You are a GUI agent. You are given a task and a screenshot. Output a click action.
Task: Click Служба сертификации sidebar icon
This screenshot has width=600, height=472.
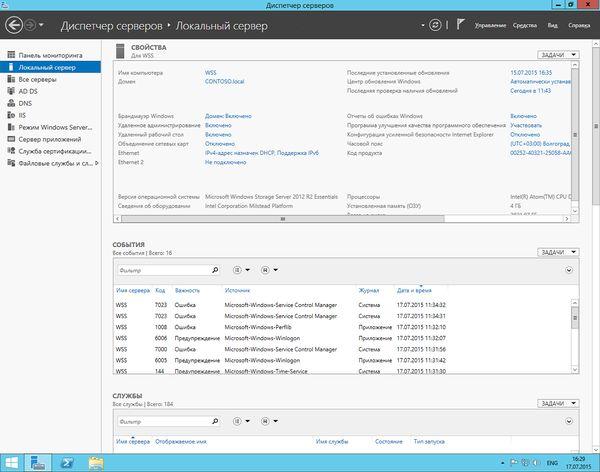[x=11, y=151]
